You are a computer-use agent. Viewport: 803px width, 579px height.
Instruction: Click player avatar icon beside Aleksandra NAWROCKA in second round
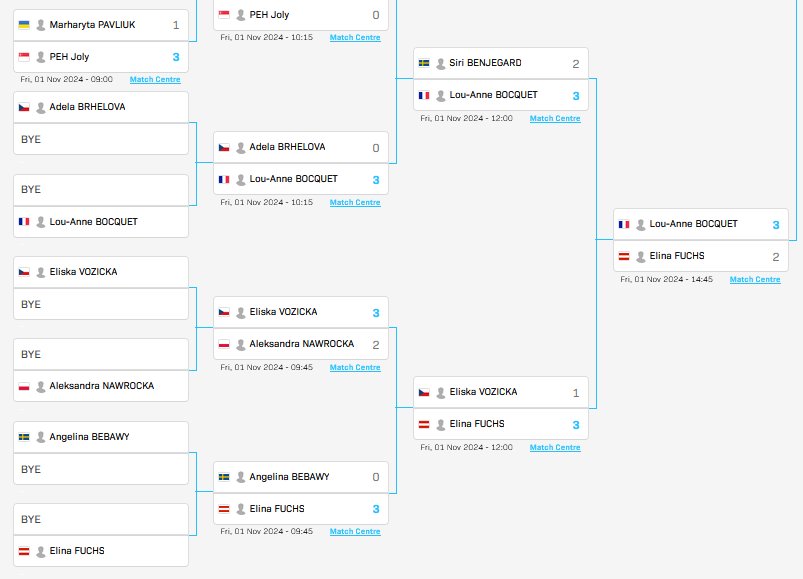pyautogui.click(x=241, y=345)
